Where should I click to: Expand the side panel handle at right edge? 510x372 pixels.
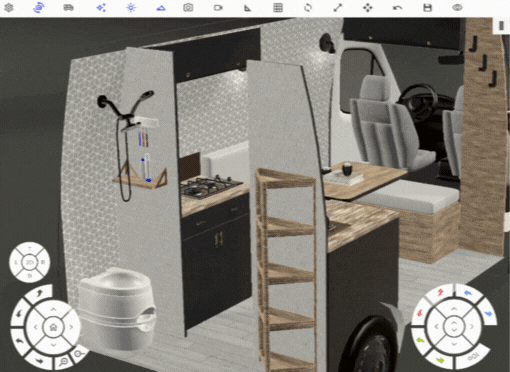pyautogui.click(x=501, y=26)
